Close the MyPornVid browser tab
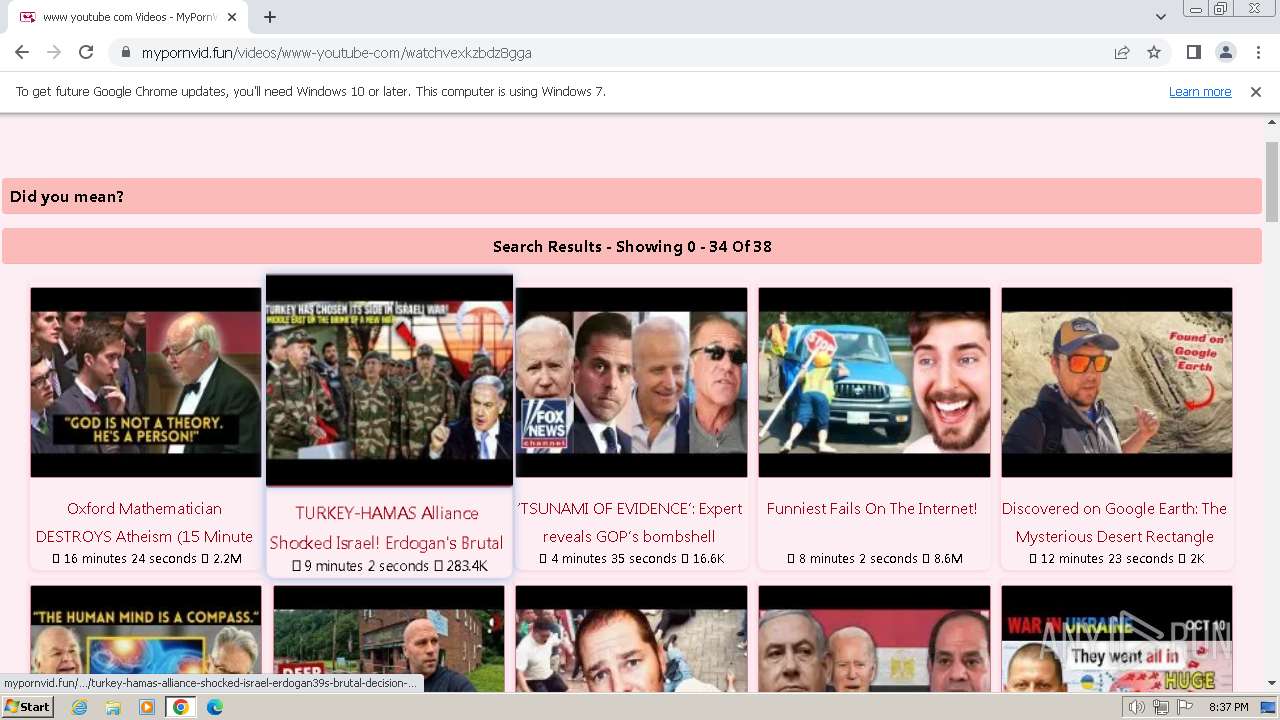The width and height of the screenshot is (1280, 720). (233, 17)
